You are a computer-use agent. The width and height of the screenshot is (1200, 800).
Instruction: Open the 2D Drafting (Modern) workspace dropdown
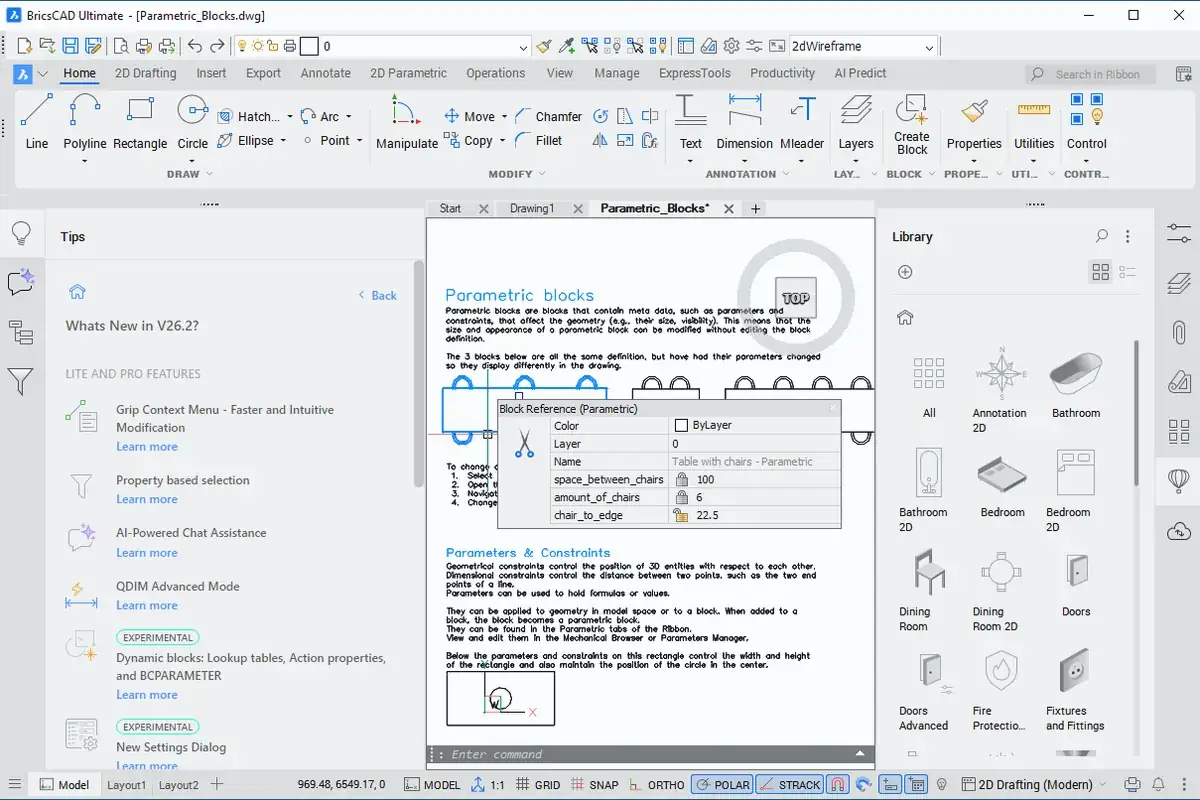point(1034,785)
